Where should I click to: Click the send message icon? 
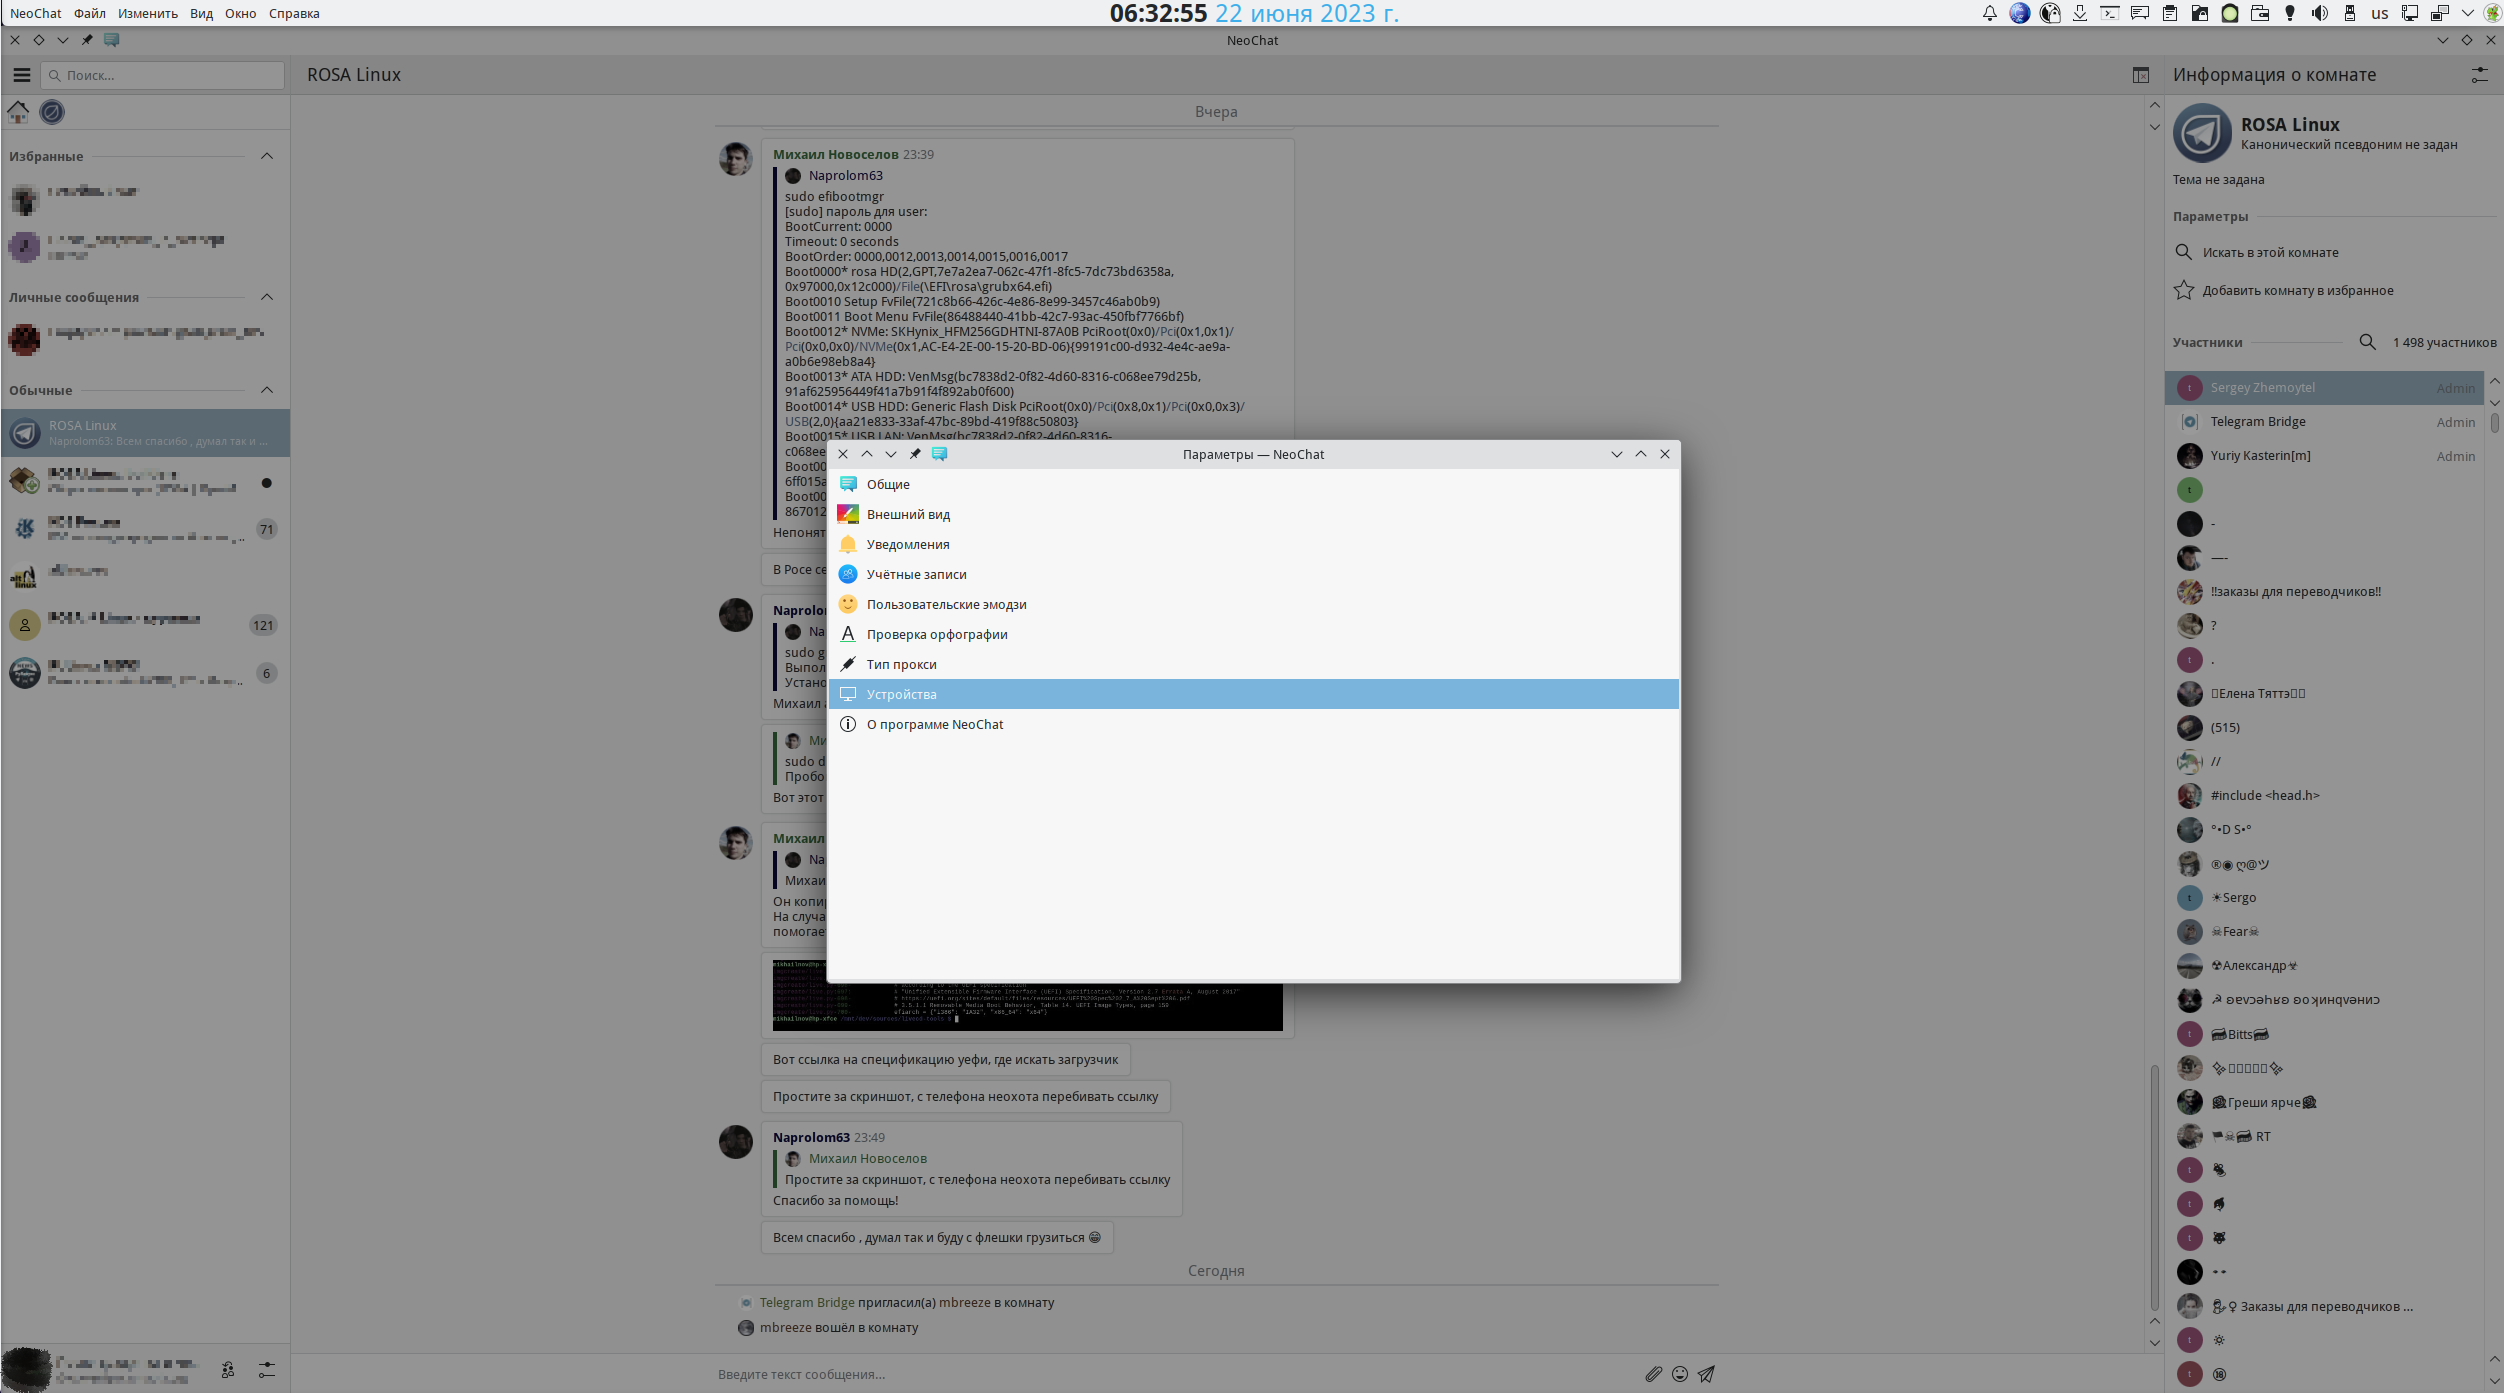(x=1706, y=1374)
